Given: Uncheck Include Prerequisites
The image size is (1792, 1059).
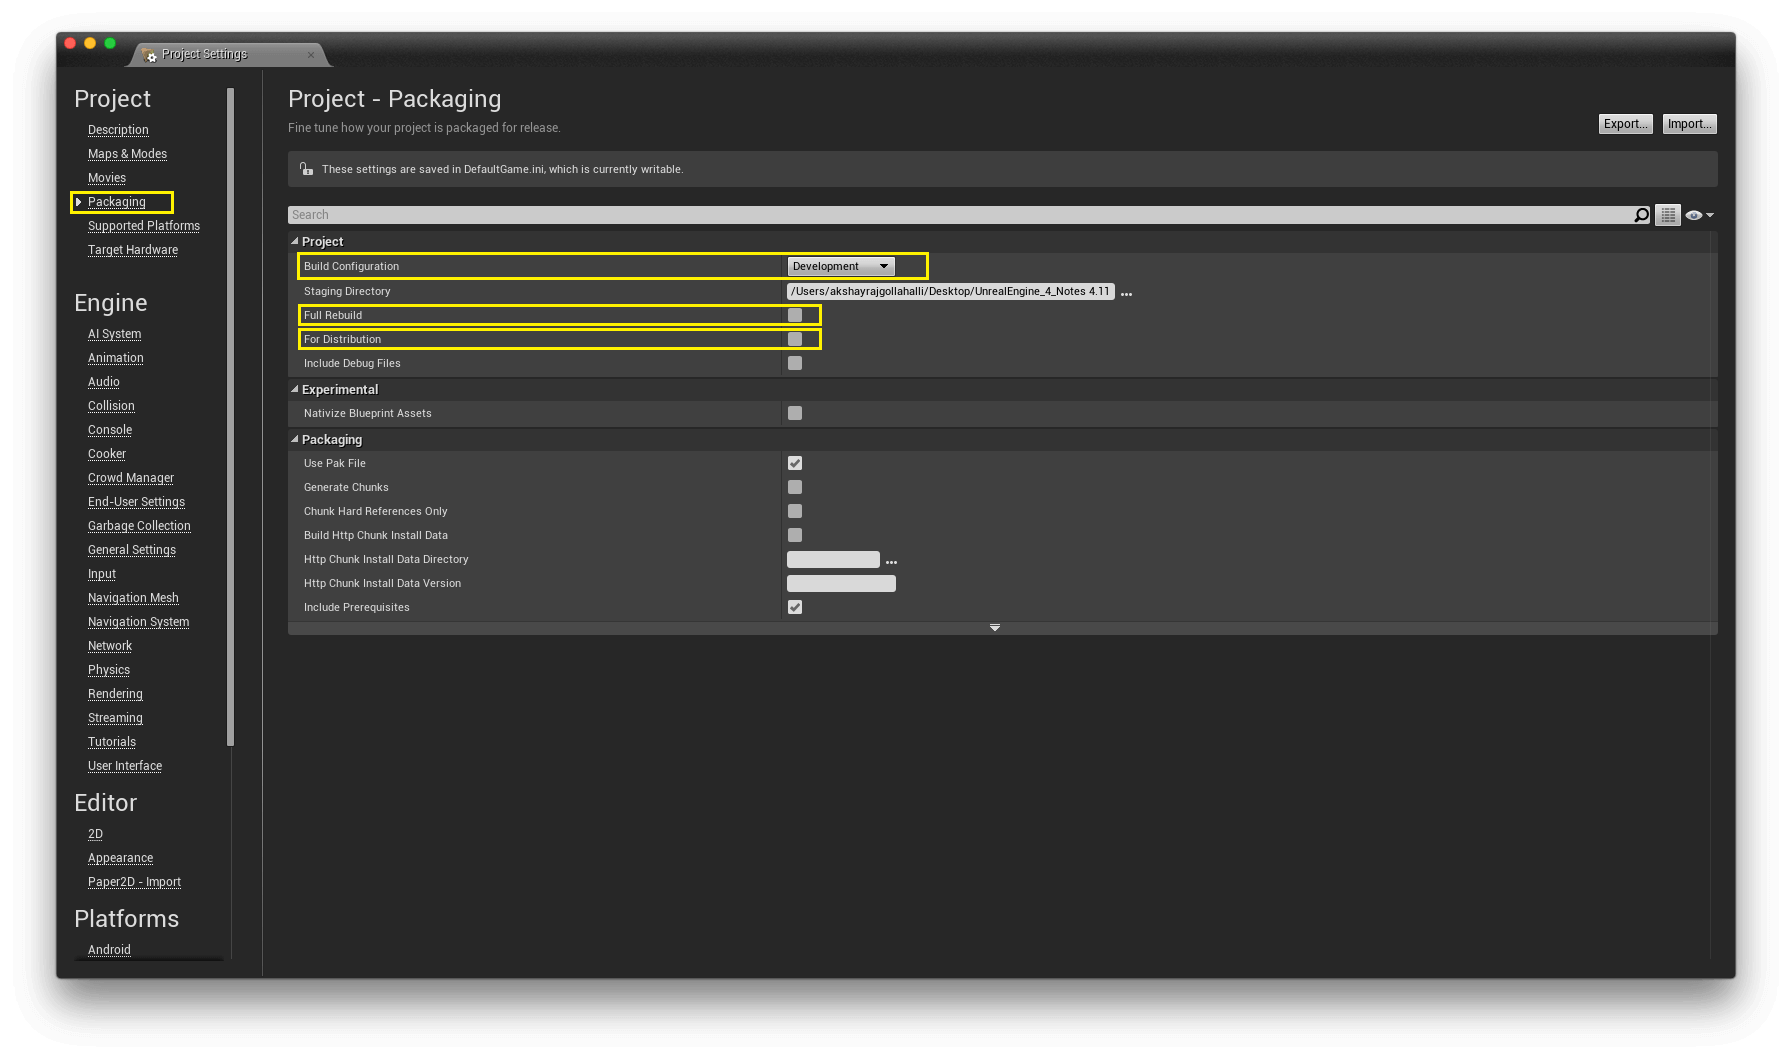Looking at the screenshot, I should 794,606.
